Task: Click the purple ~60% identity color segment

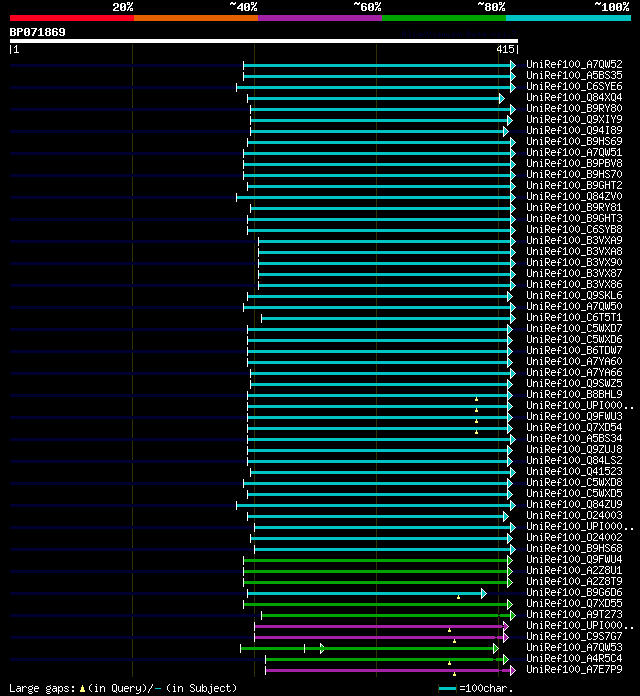Action: [320, 18]
